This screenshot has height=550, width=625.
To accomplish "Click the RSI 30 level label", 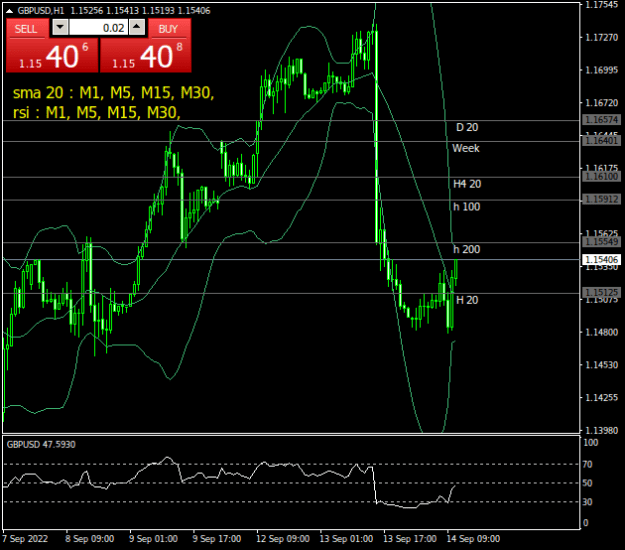I will pos(588,502).
